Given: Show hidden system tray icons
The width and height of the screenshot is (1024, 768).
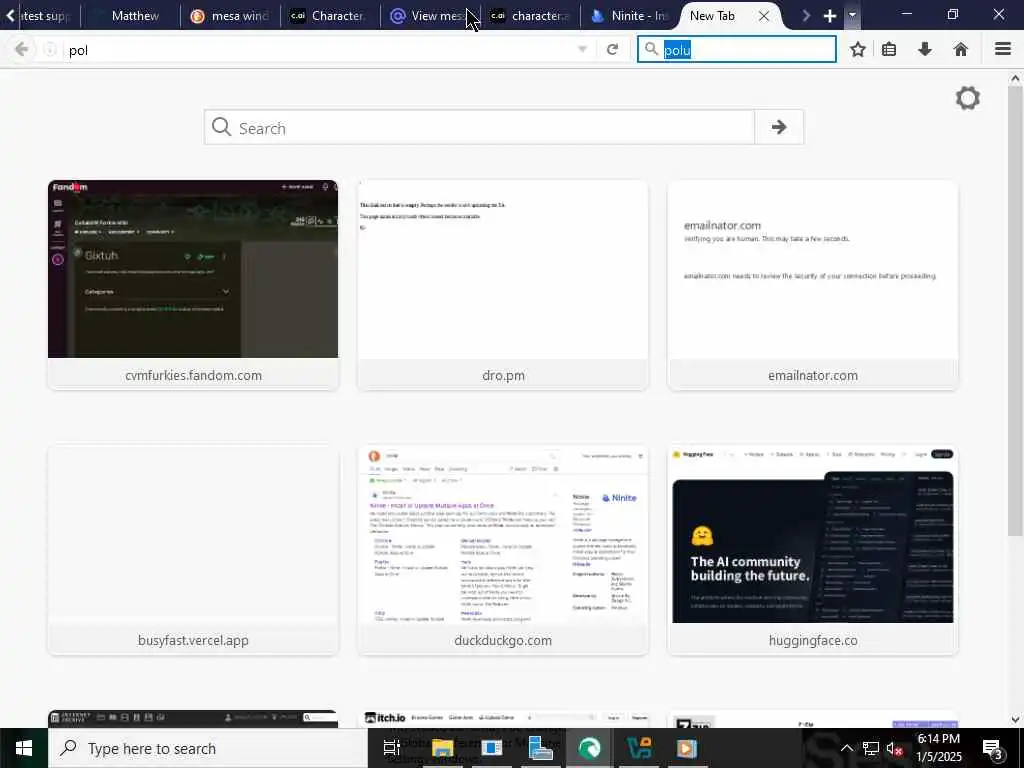Looking at the screenshot, I should click(846, 748).
